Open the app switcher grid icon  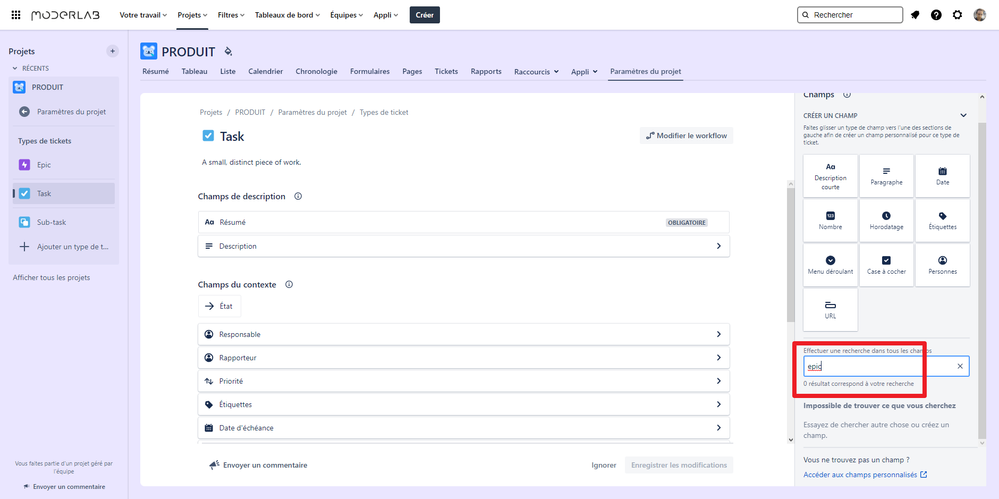click(16, 15)
